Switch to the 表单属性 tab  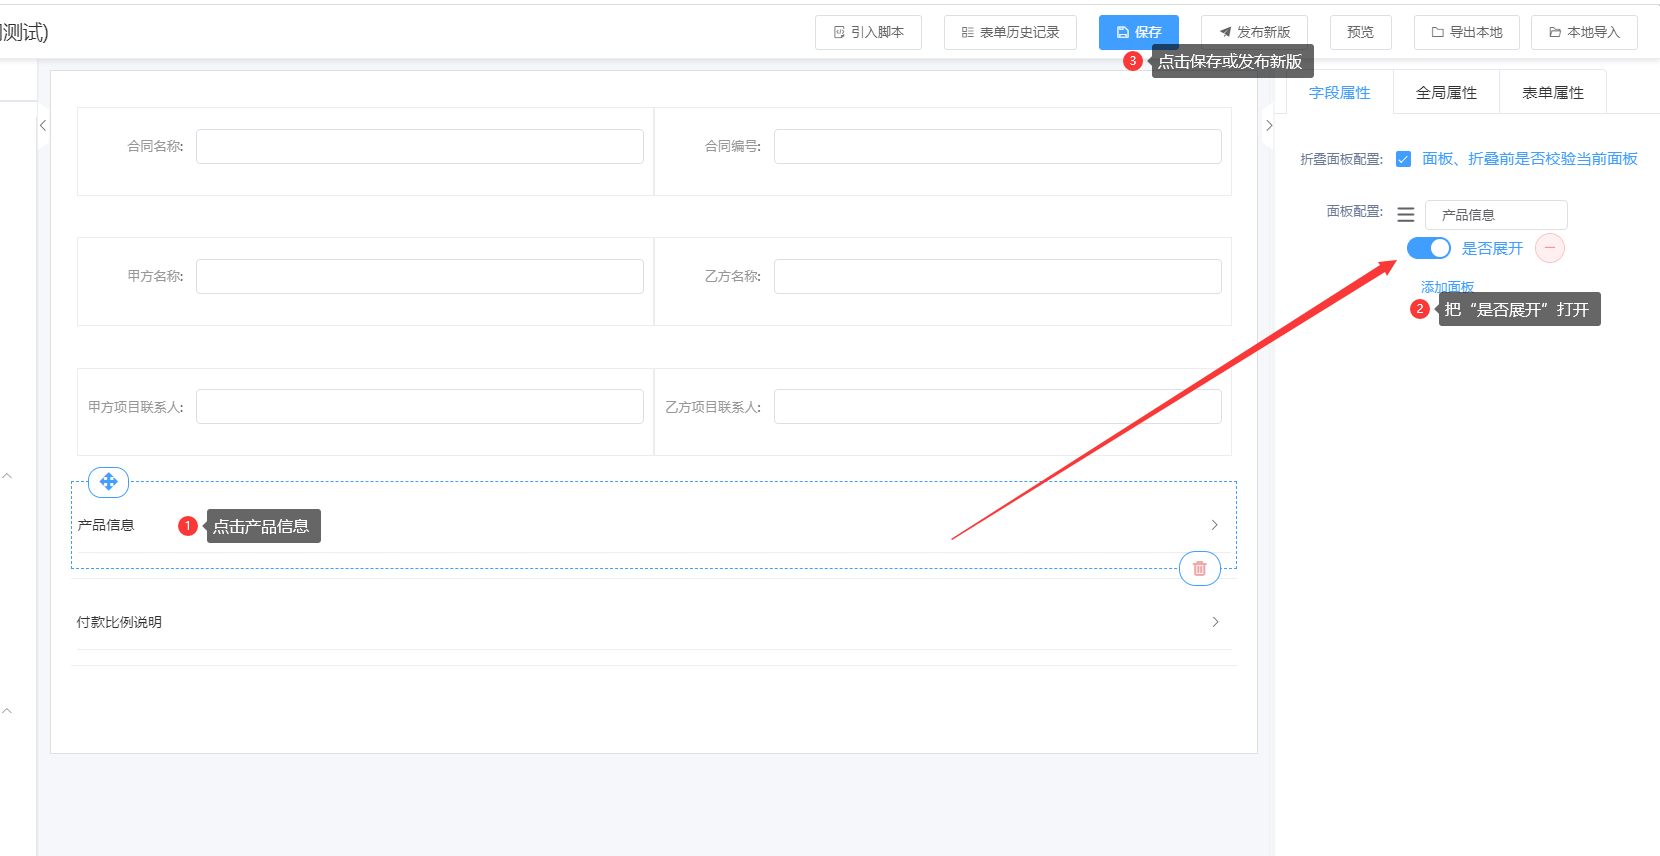point(1553,92)
